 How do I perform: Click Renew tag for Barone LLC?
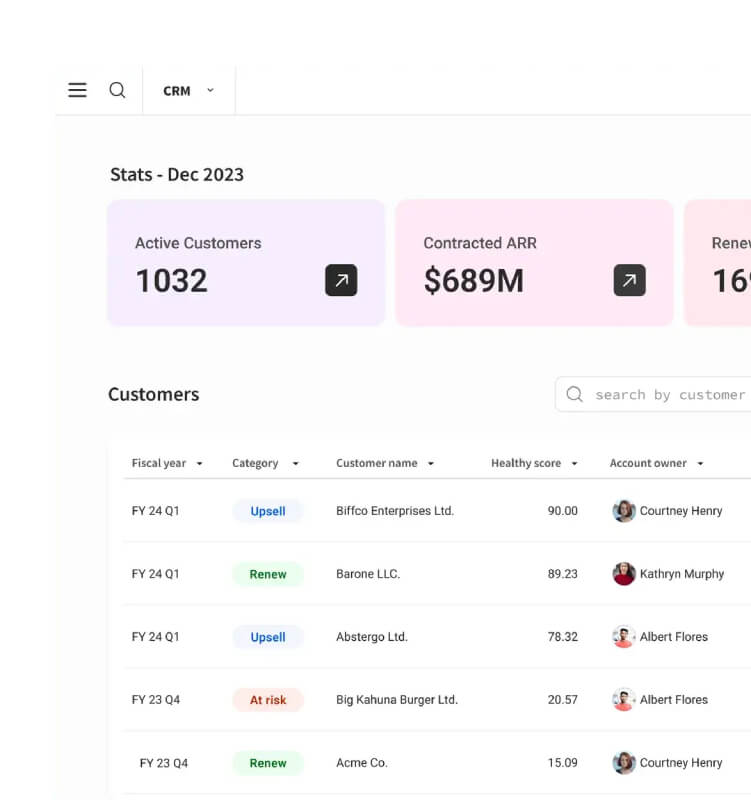(x=268, y=574)
